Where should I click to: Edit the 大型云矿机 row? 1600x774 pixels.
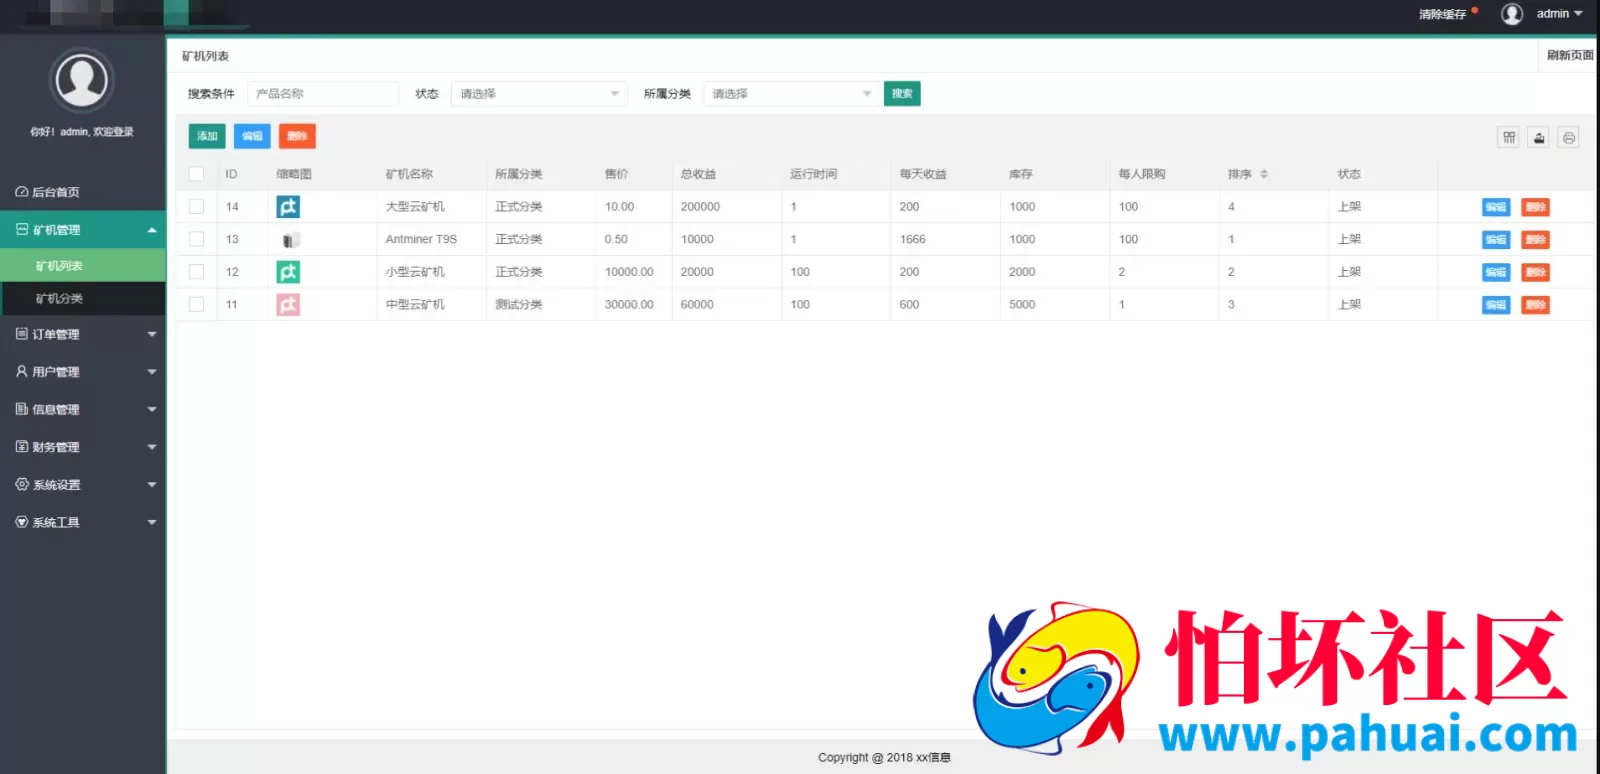click(x=1496, y=207)
